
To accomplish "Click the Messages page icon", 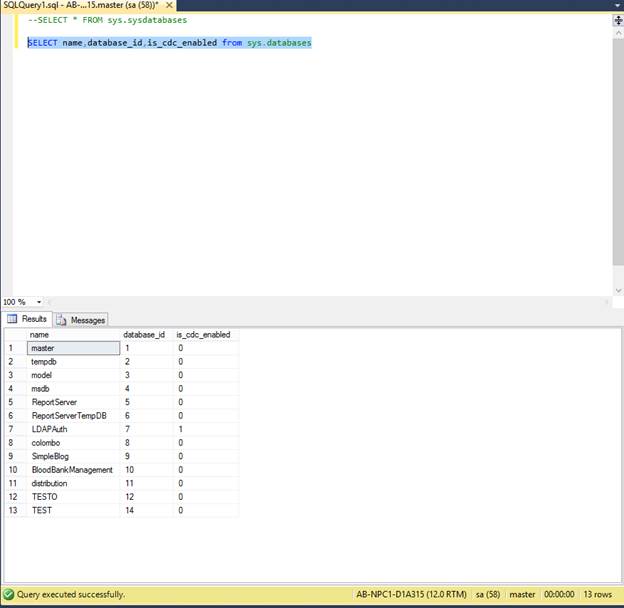I will tap(61, 320).
